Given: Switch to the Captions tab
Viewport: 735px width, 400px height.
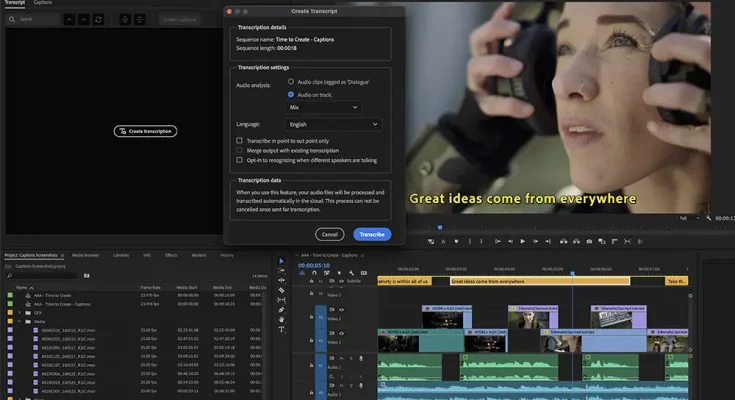Looking at the screenshot, I should pyautogui.click(x=43, y=3).
